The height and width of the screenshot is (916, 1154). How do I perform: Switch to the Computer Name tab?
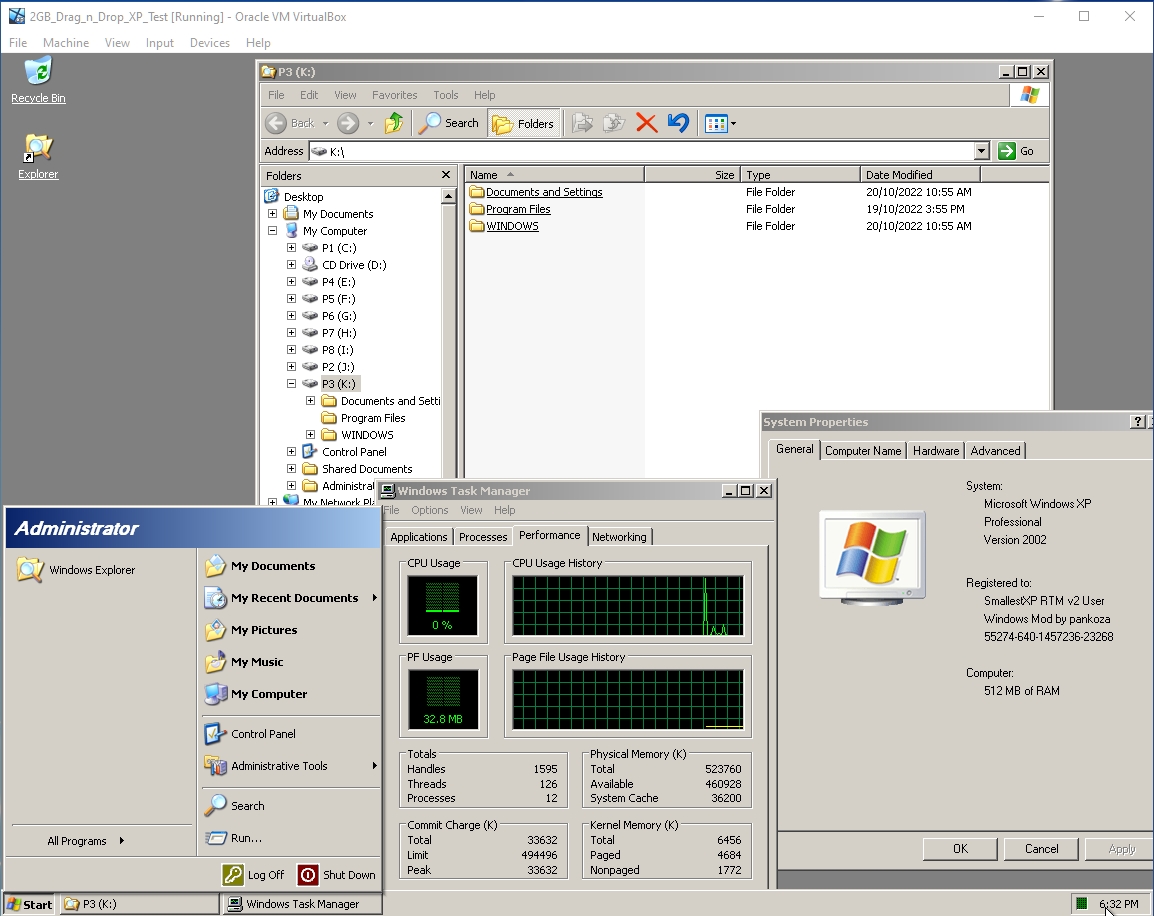coord(863,451)
